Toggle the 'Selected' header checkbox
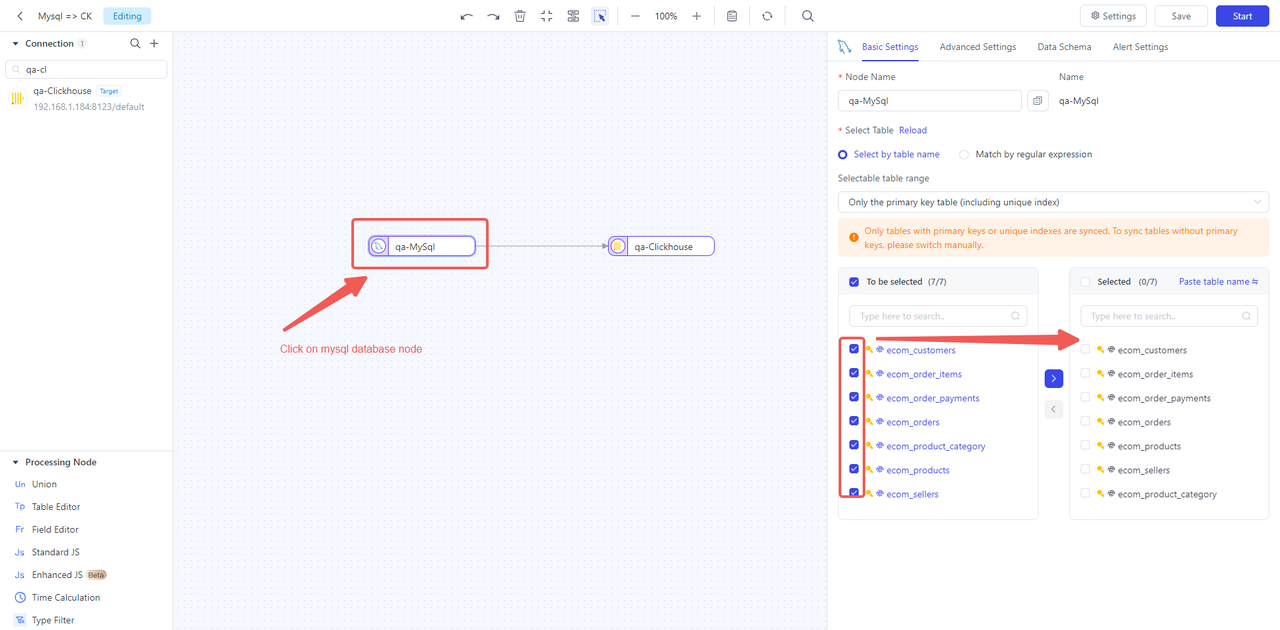Screen dimensions: 1280x630 tap(1085, 282)
